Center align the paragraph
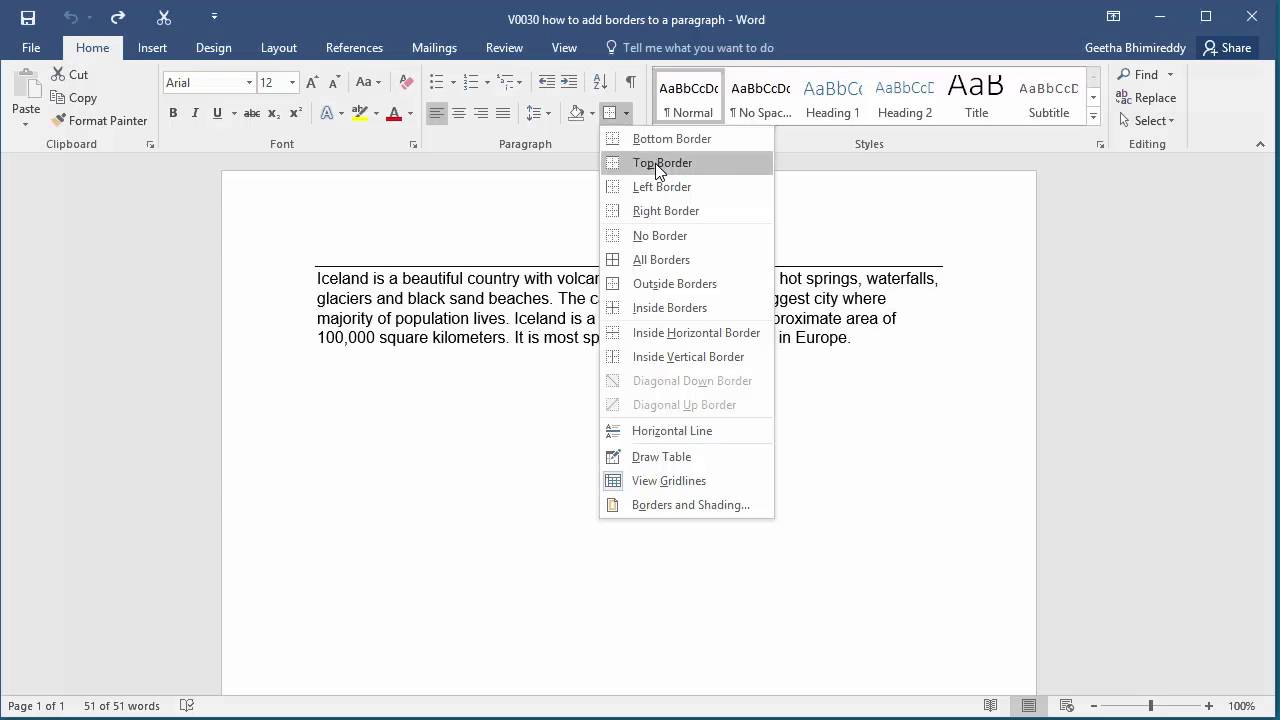 tap(459, 113)
